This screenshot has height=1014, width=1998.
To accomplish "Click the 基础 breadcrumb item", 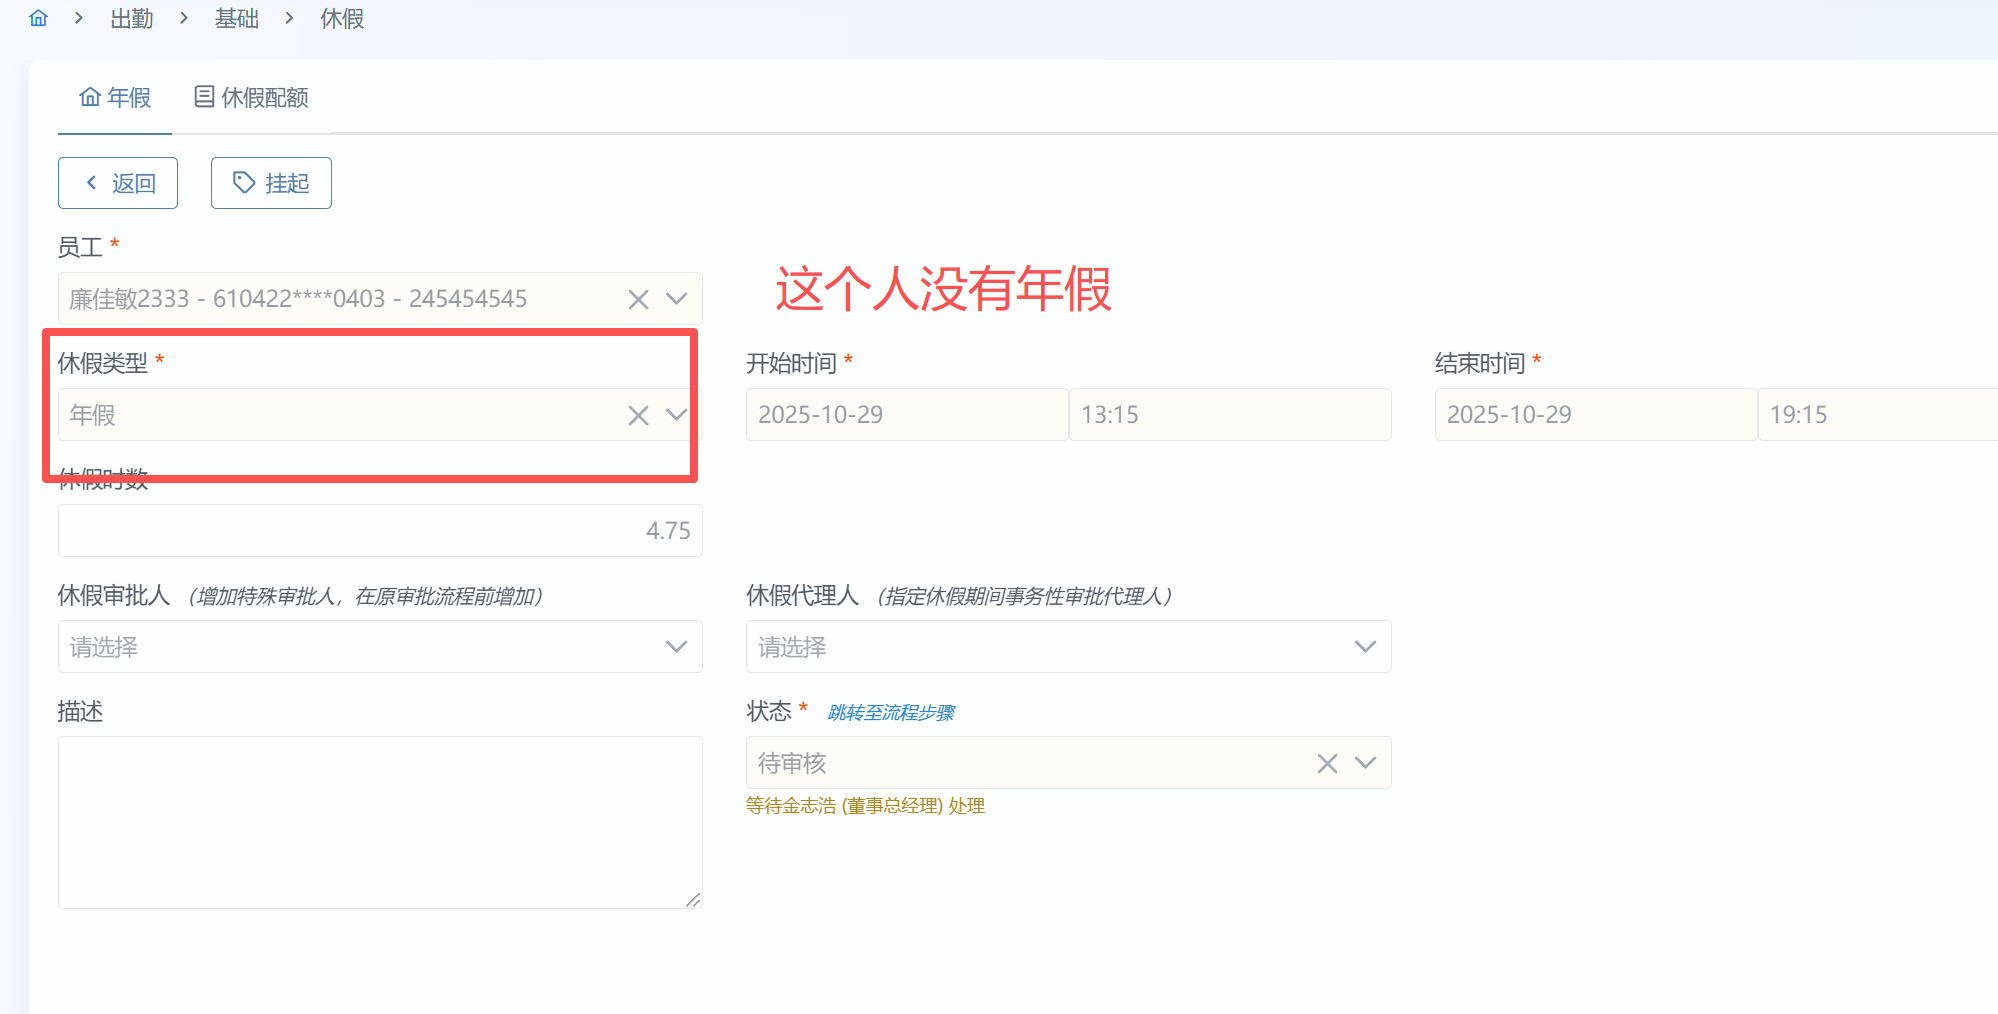I will point(236,18).
